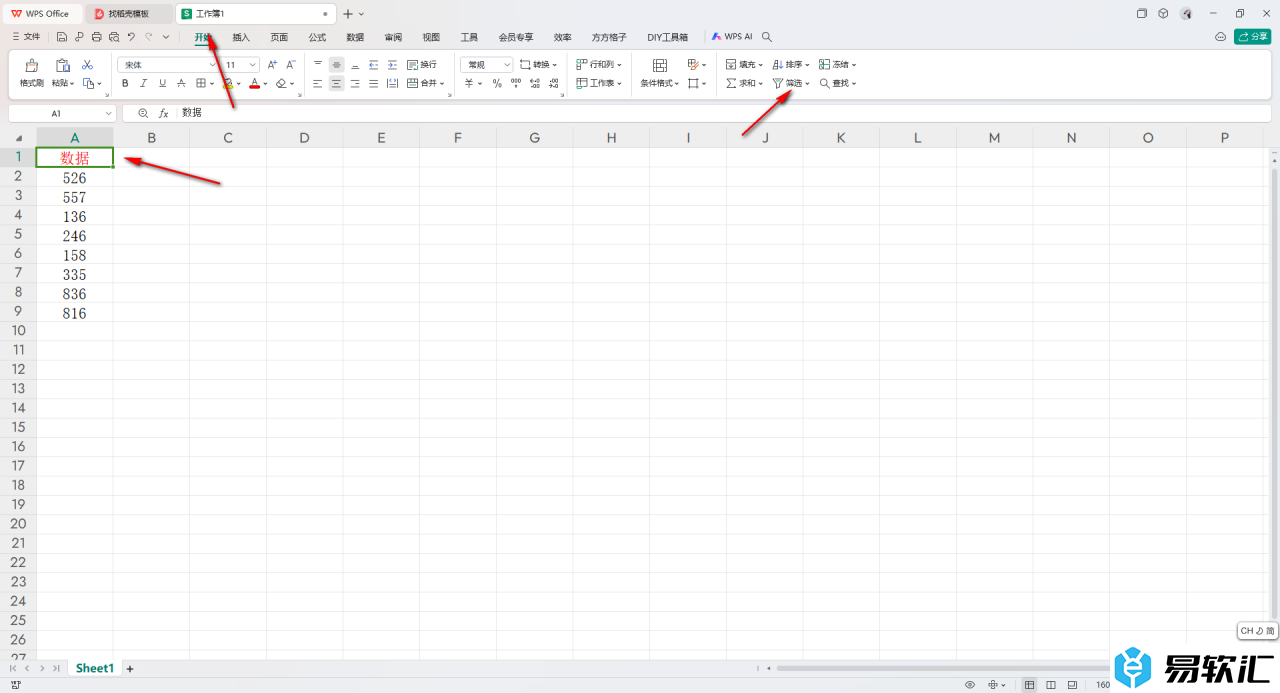This screenshot has width=1280, height=693.
Task: Open the File (文件) menu
Action: pyautogui.click(x=26, y=37)
